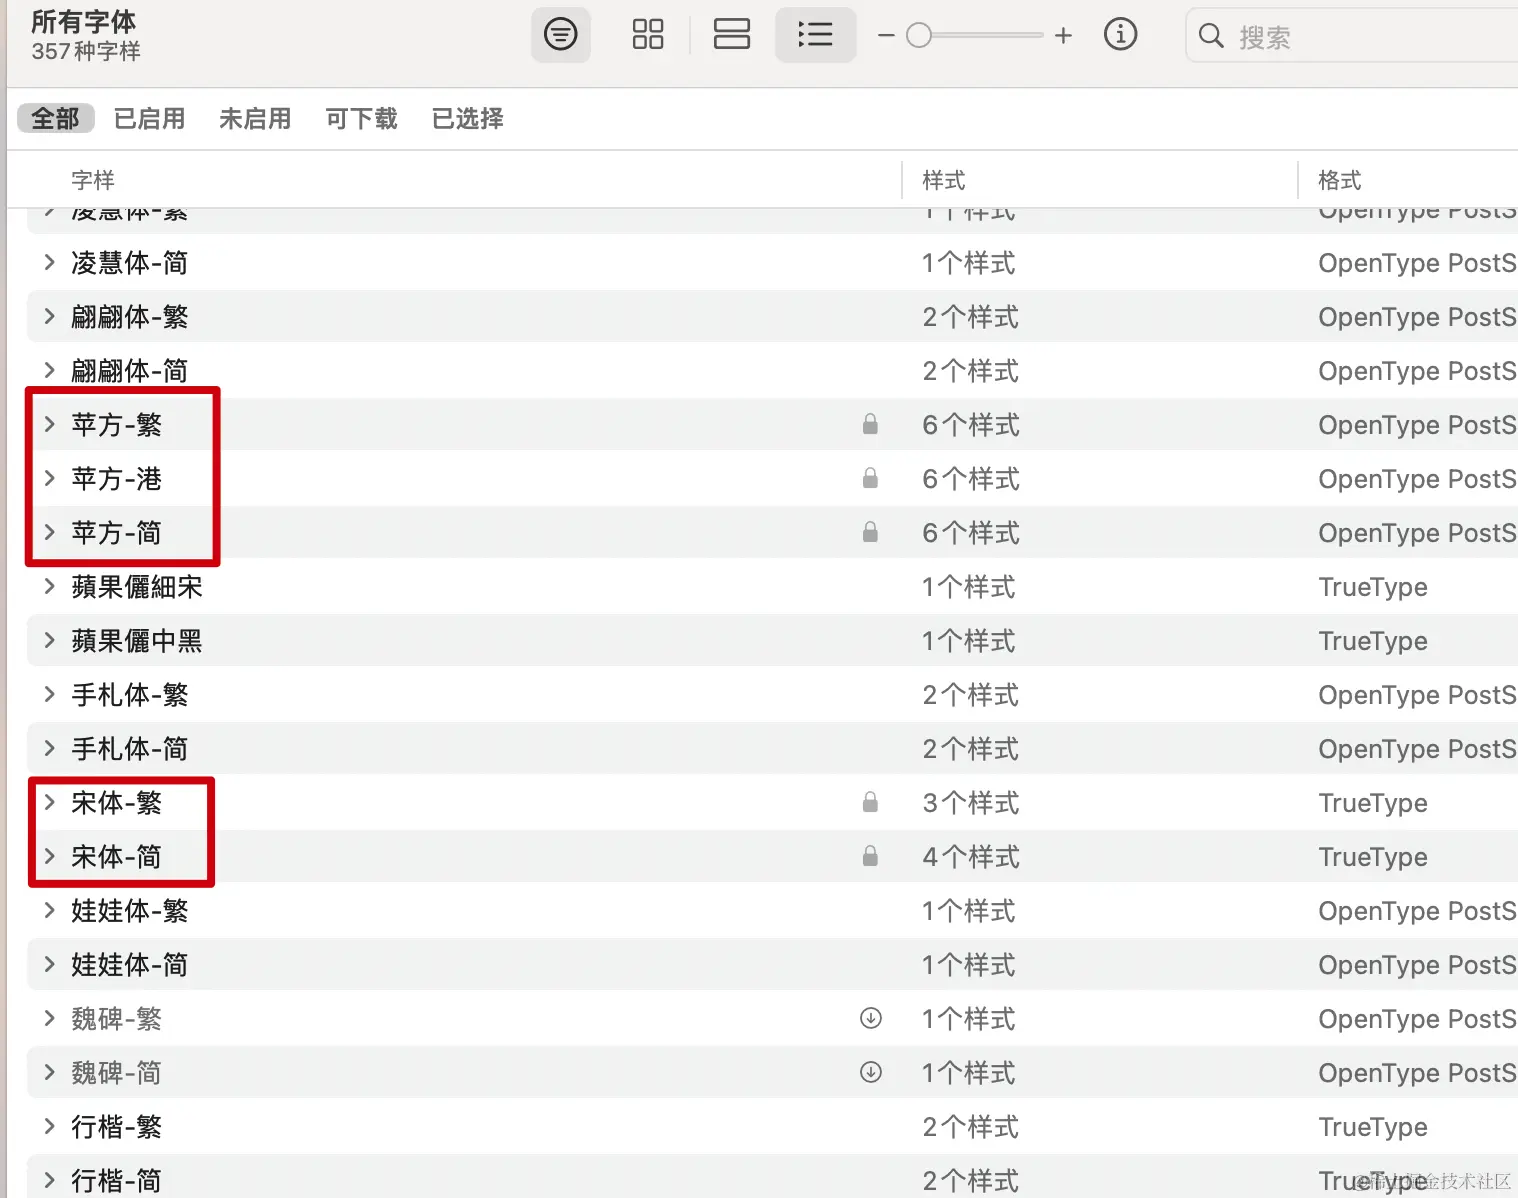Download the 魏碑-繁 font
Image resolution: width=1518 pixels, height=1198 pixels.
[x=871, y=1018]
